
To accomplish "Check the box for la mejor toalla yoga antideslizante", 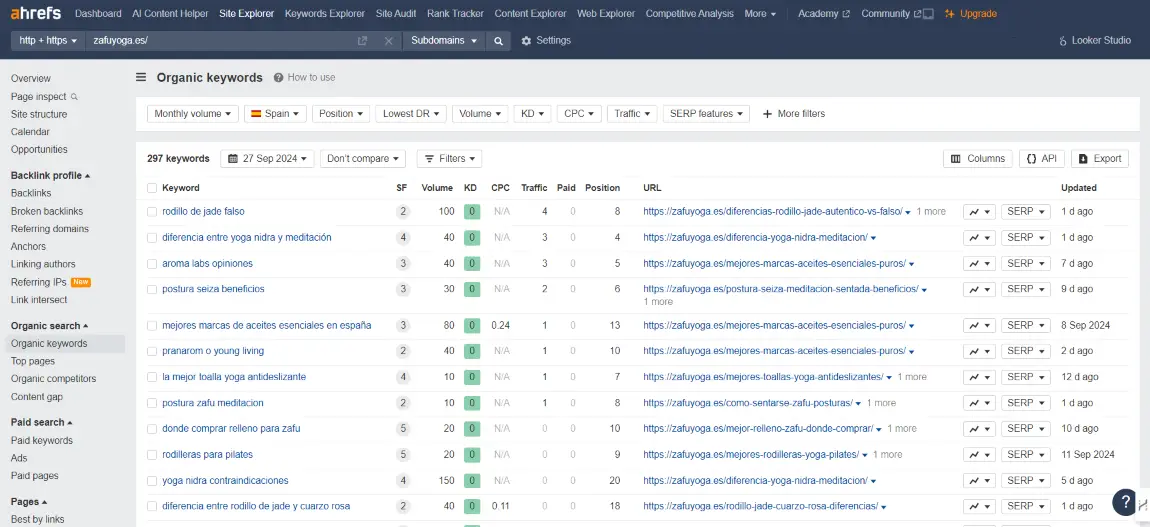I will click(152, 377).
